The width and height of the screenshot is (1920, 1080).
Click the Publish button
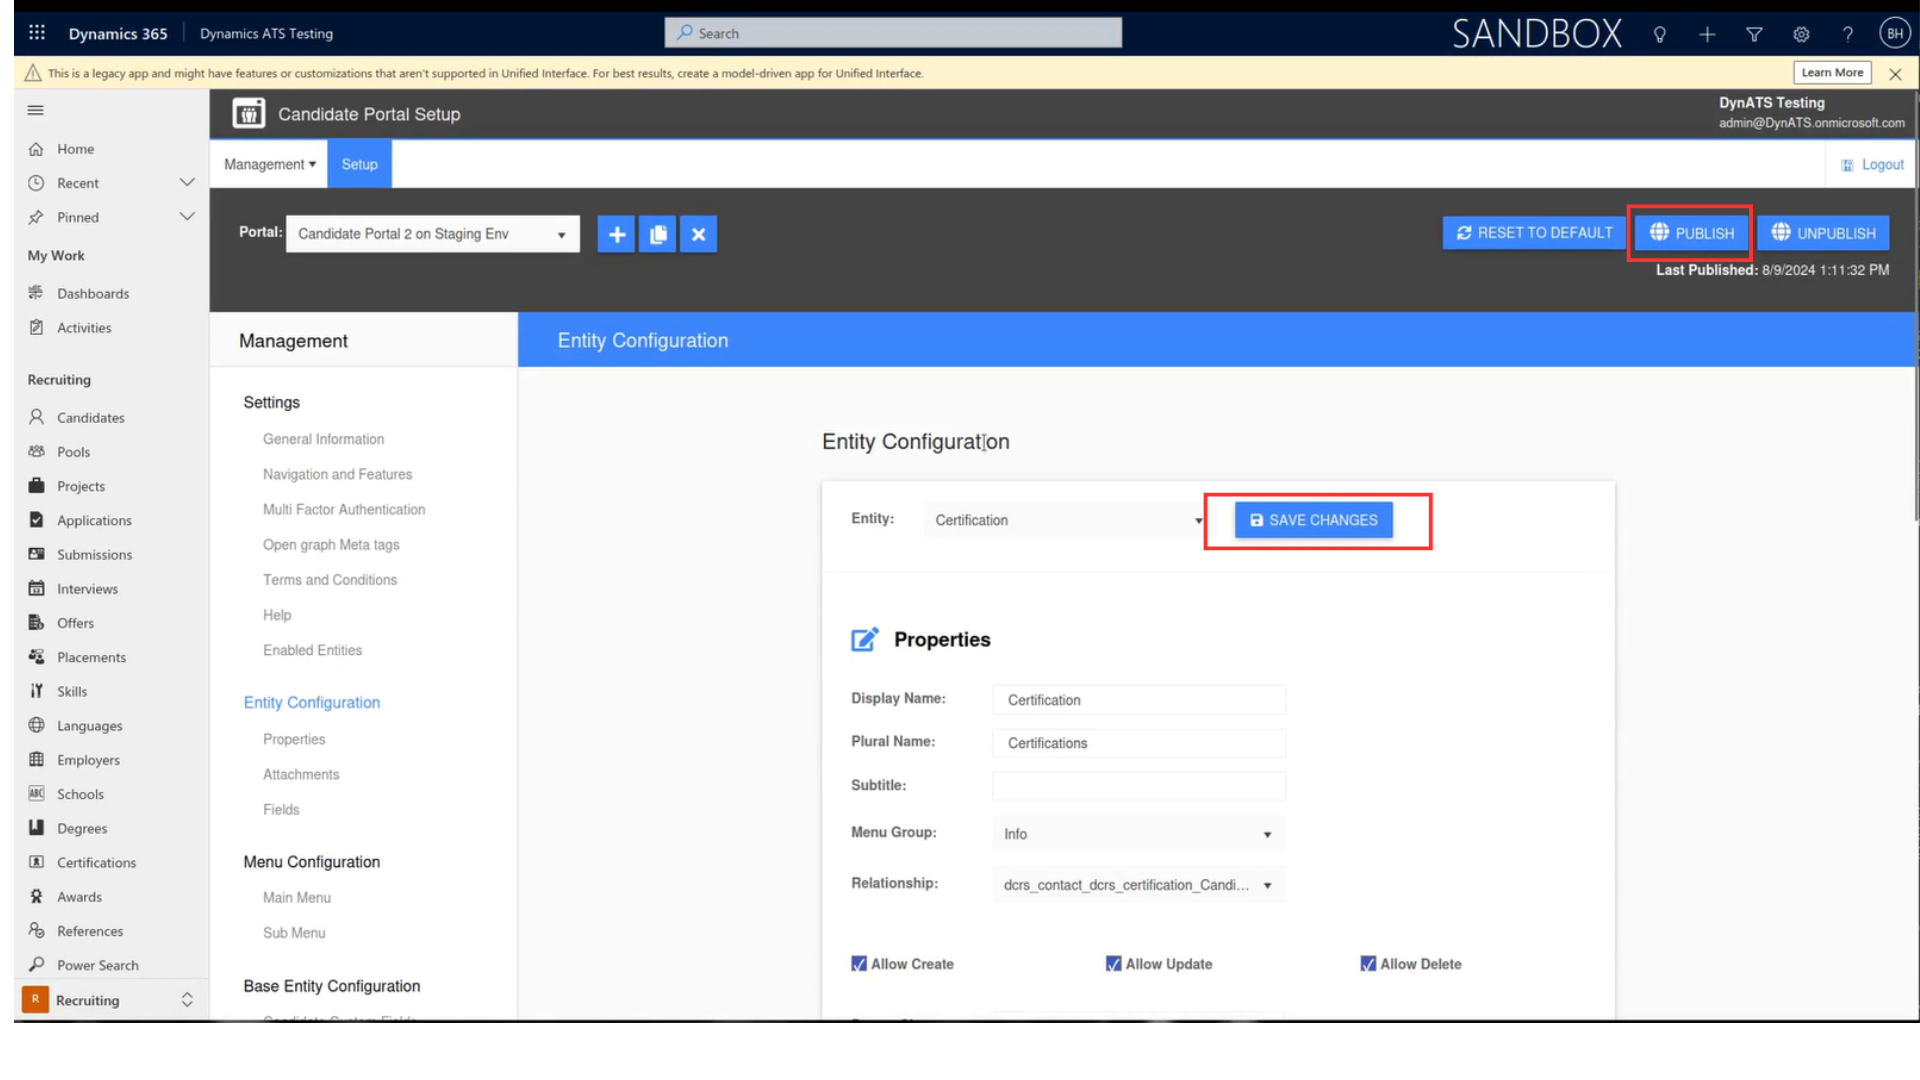tap(1691, 233)
